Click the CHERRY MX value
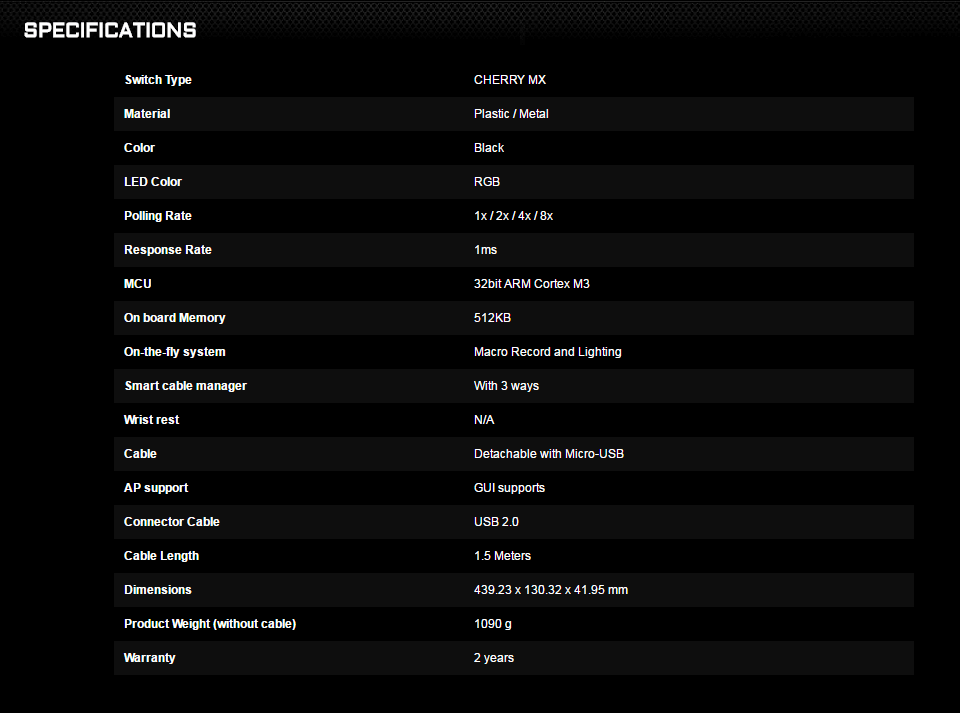The width and height of the screenshot is (960, 713). pos(509,80)
